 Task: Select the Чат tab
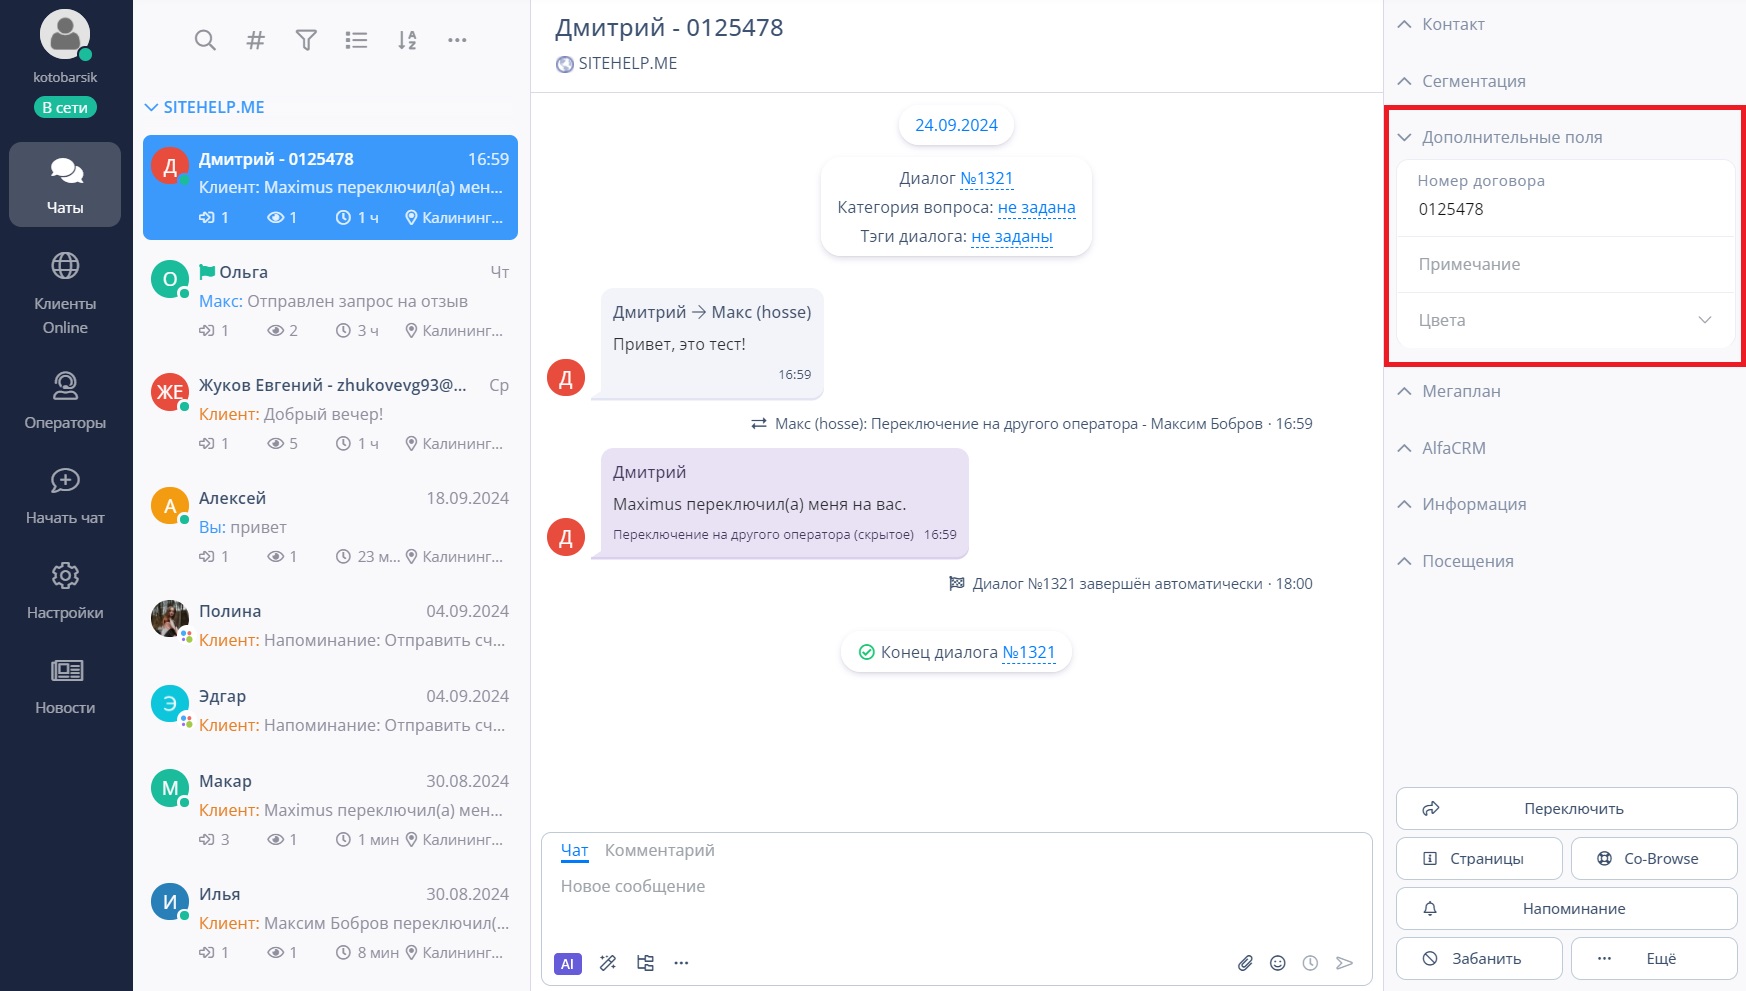click(x=574, y=850)
